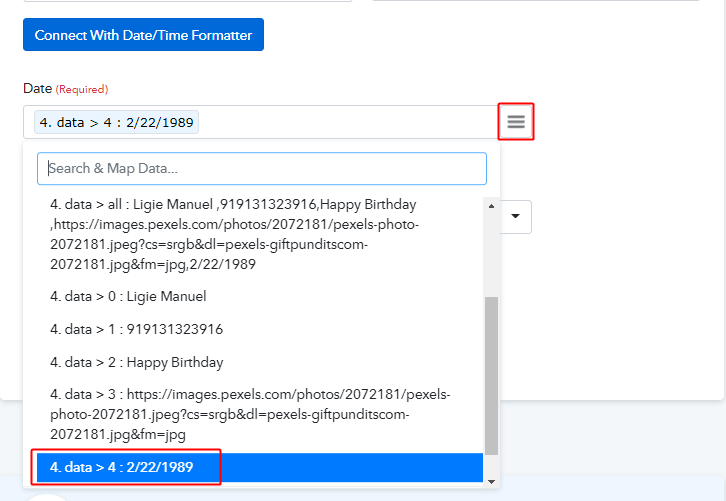Click the mapped date tag in Date field
The width and height of the screenshot is (726, 501).
(116, 122)
